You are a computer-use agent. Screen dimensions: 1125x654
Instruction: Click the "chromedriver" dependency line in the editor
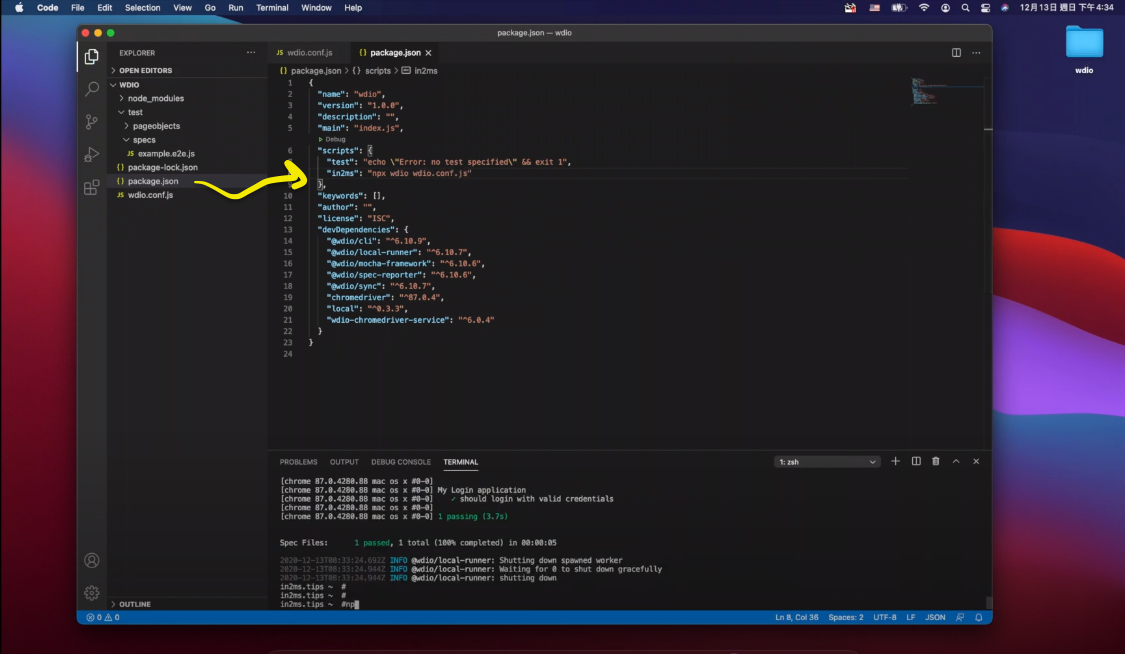pos(385,298)
